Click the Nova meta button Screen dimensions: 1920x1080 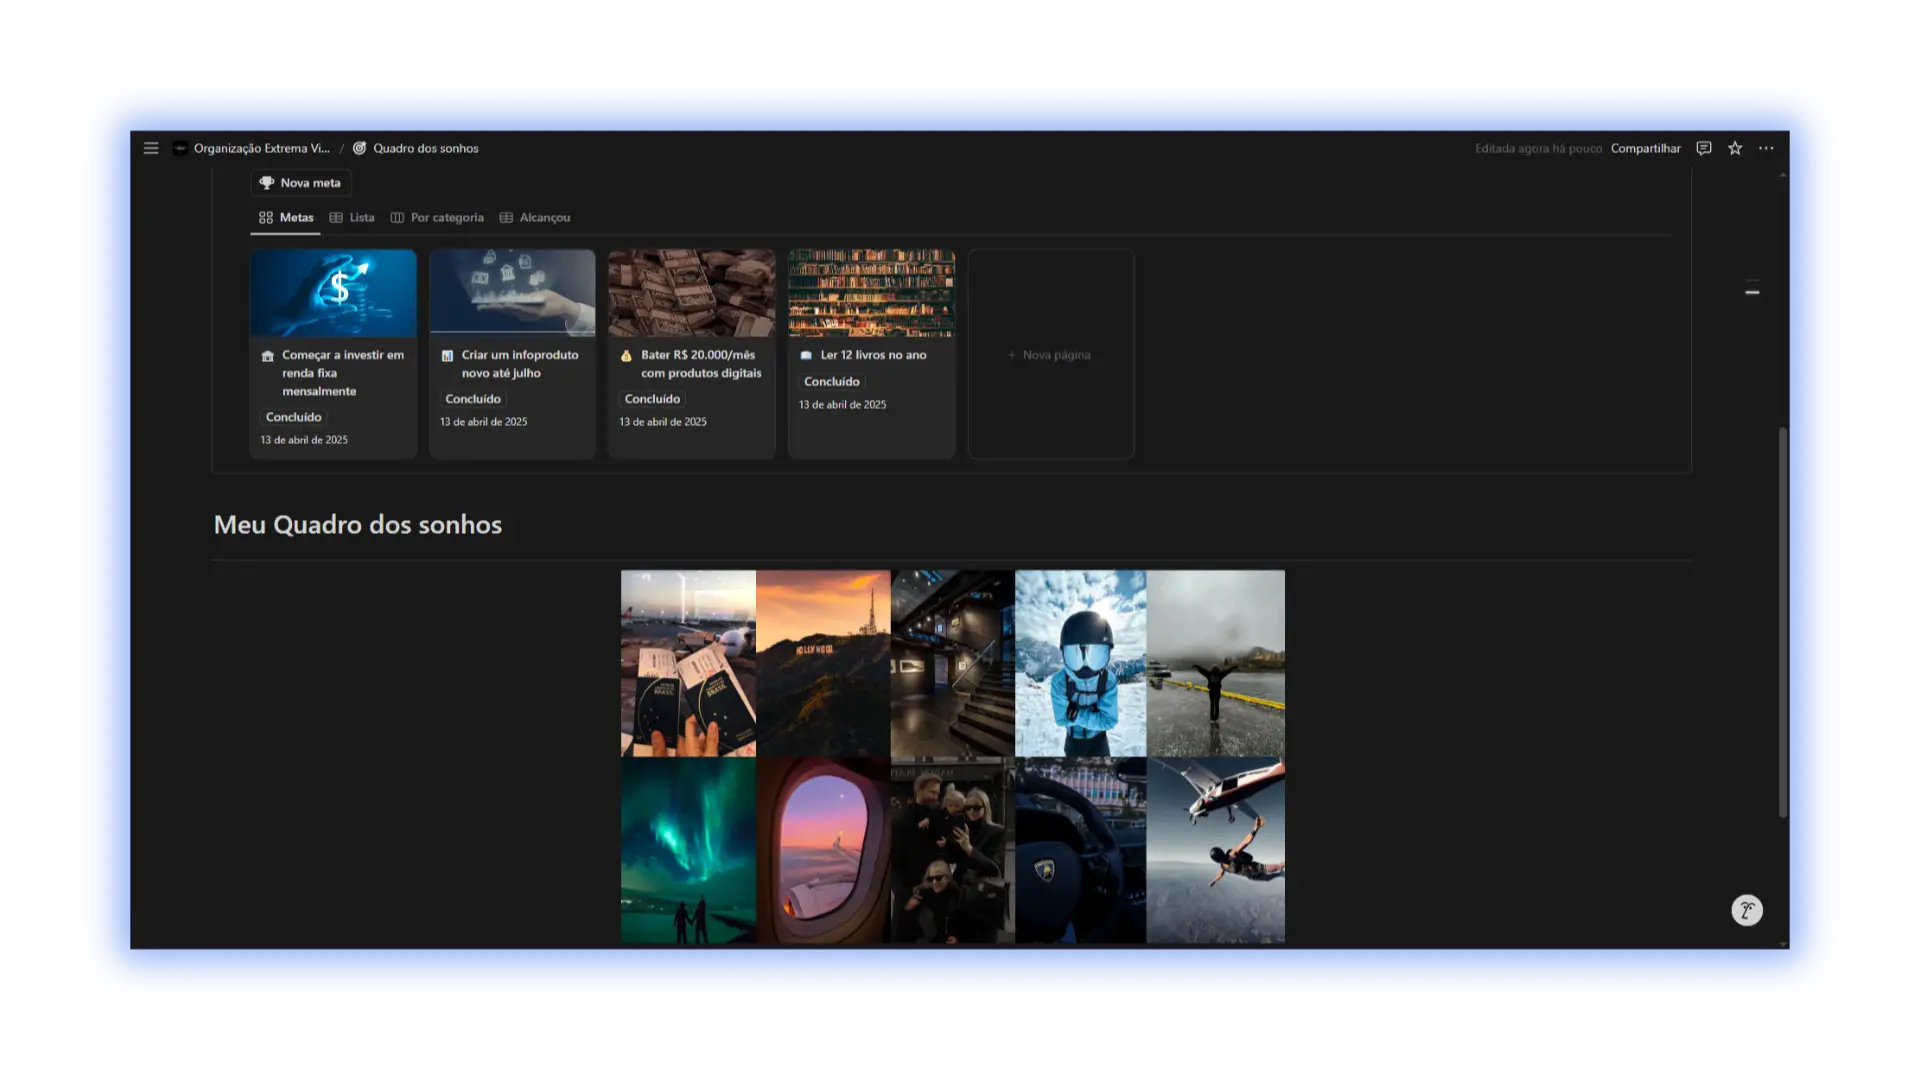pos(300,183)
